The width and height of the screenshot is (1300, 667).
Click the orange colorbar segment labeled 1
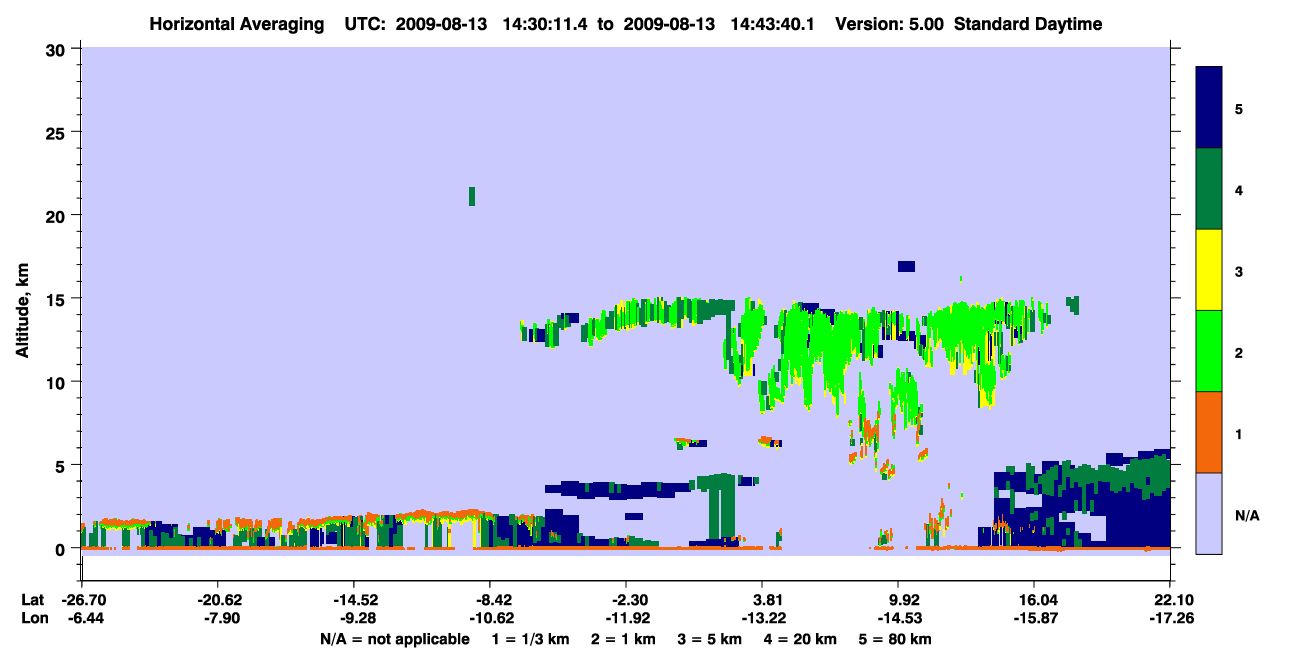coord(1209,432)
